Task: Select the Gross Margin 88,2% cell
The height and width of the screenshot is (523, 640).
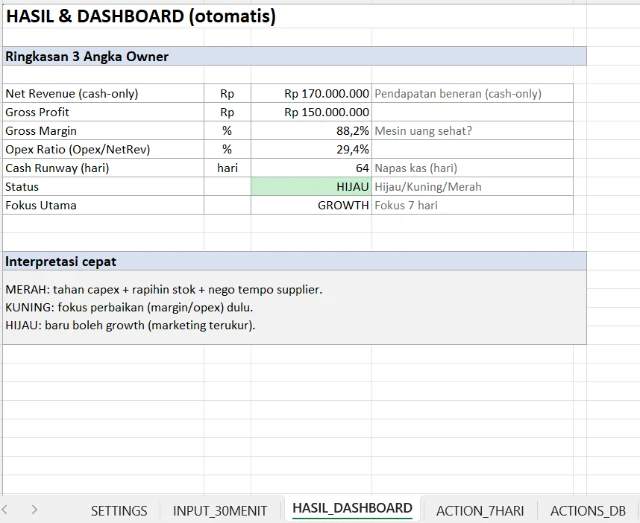Action: pos(311,131)
